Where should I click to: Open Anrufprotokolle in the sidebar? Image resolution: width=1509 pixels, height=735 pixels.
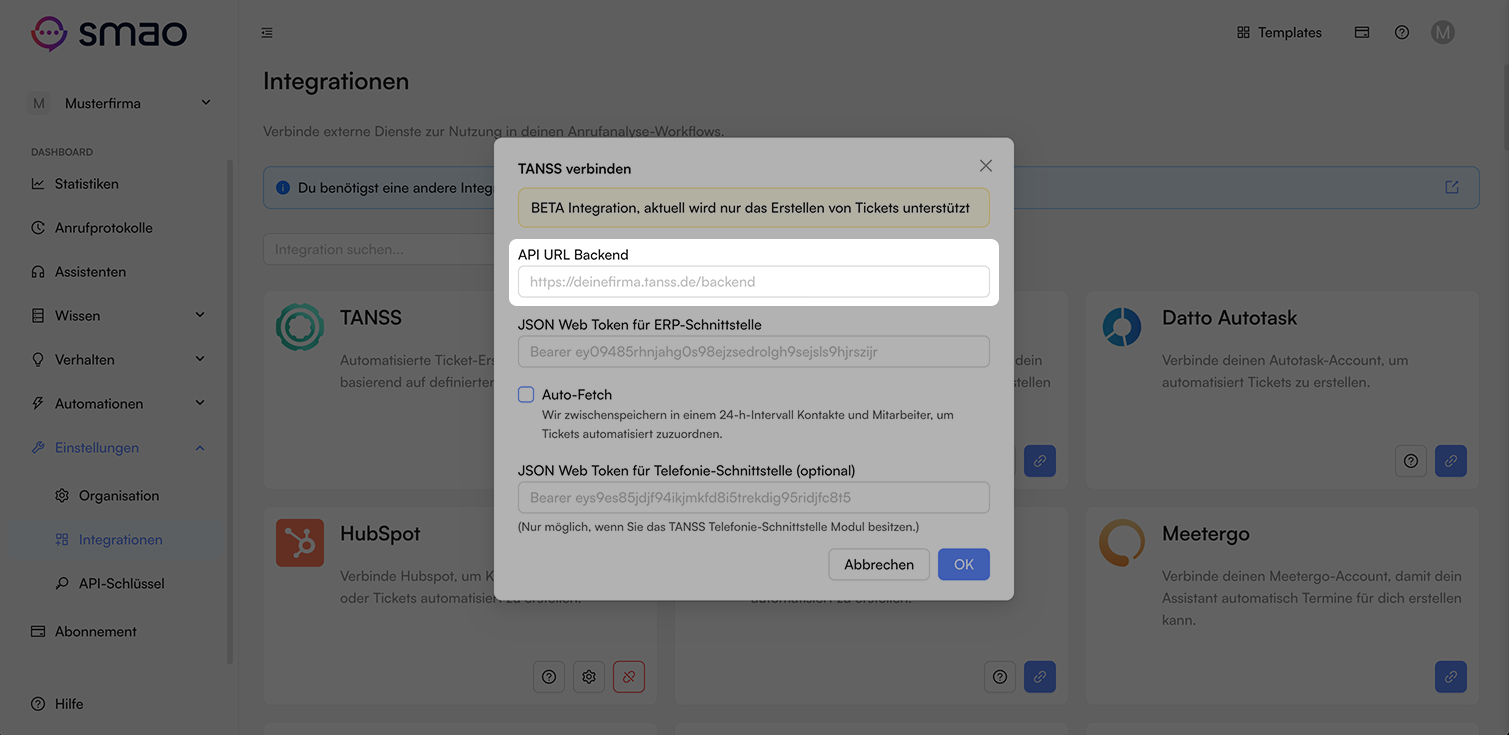[x=104, y=228]
